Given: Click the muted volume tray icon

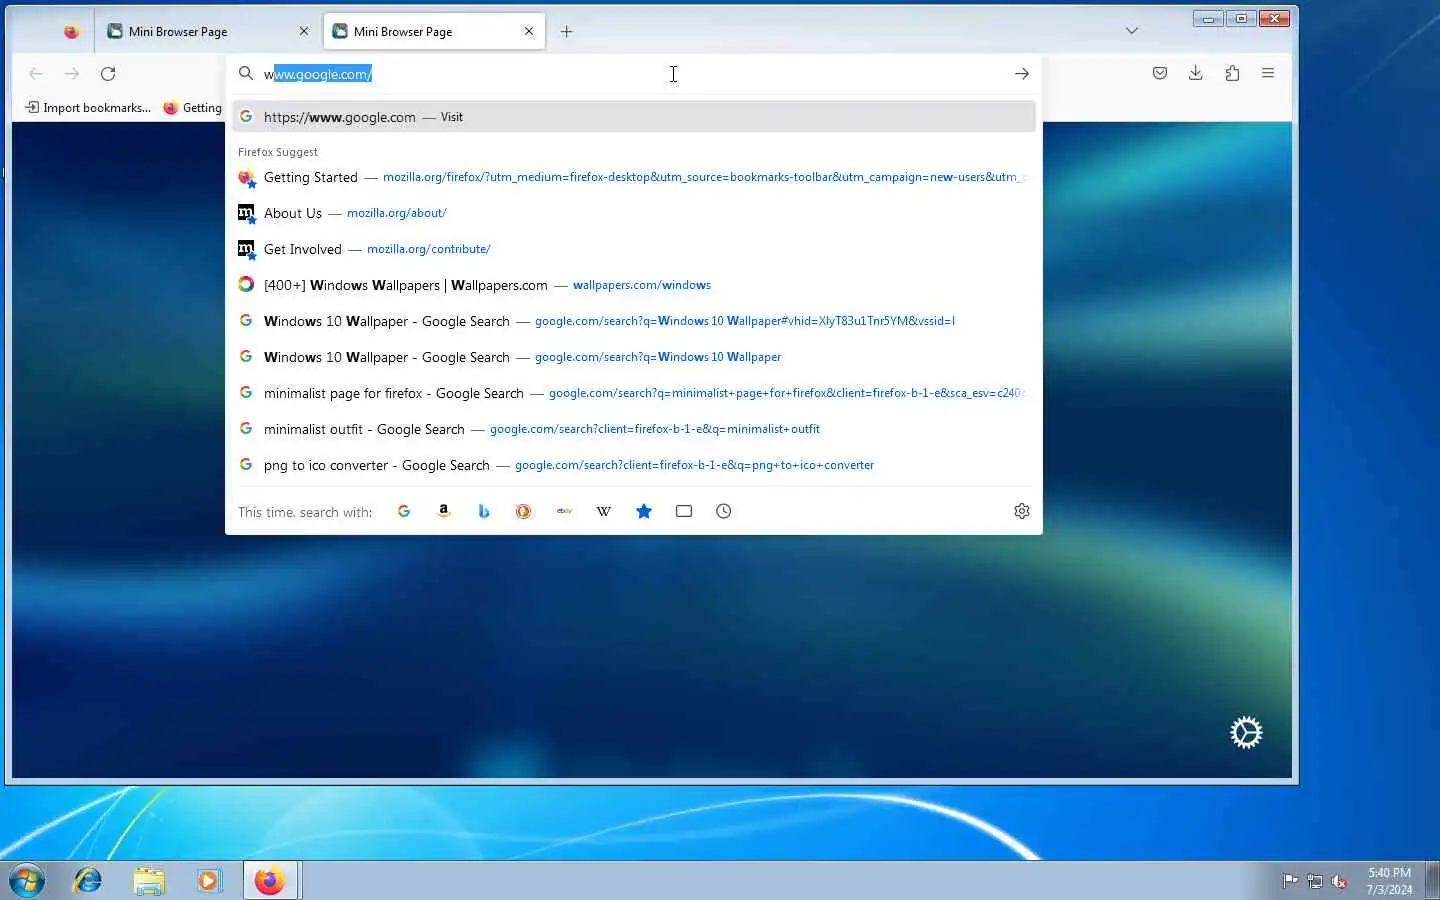Looking at the screenshot, I should tap(1339, 881).
